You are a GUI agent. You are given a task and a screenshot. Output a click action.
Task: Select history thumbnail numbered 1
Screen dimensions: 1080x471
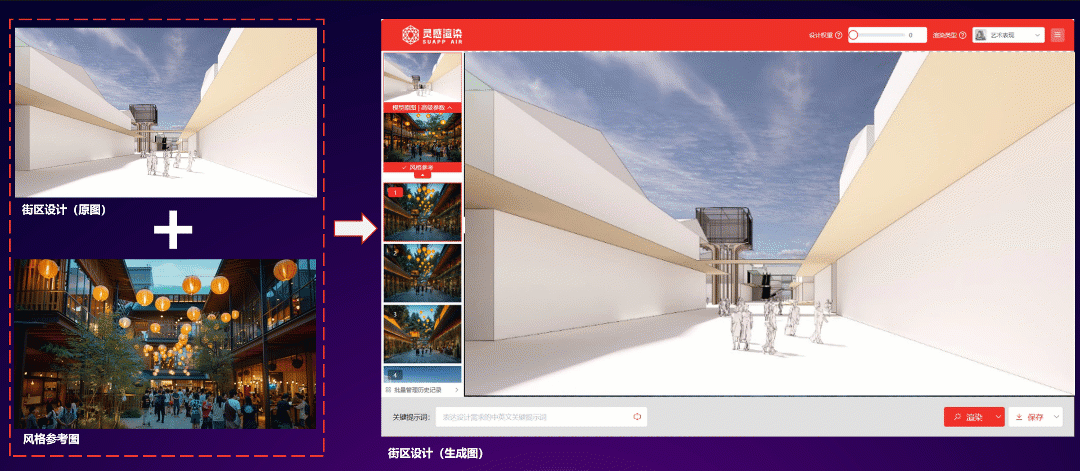[x=422, y=211]
